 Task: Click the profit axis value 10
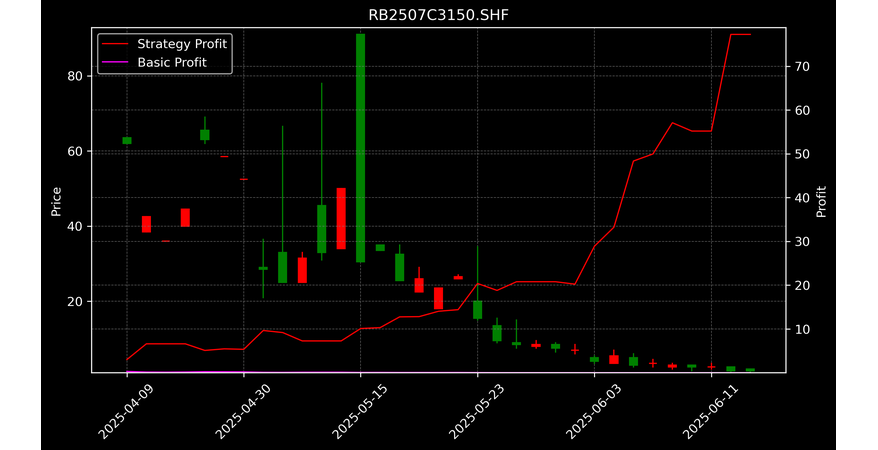point(801,329)
